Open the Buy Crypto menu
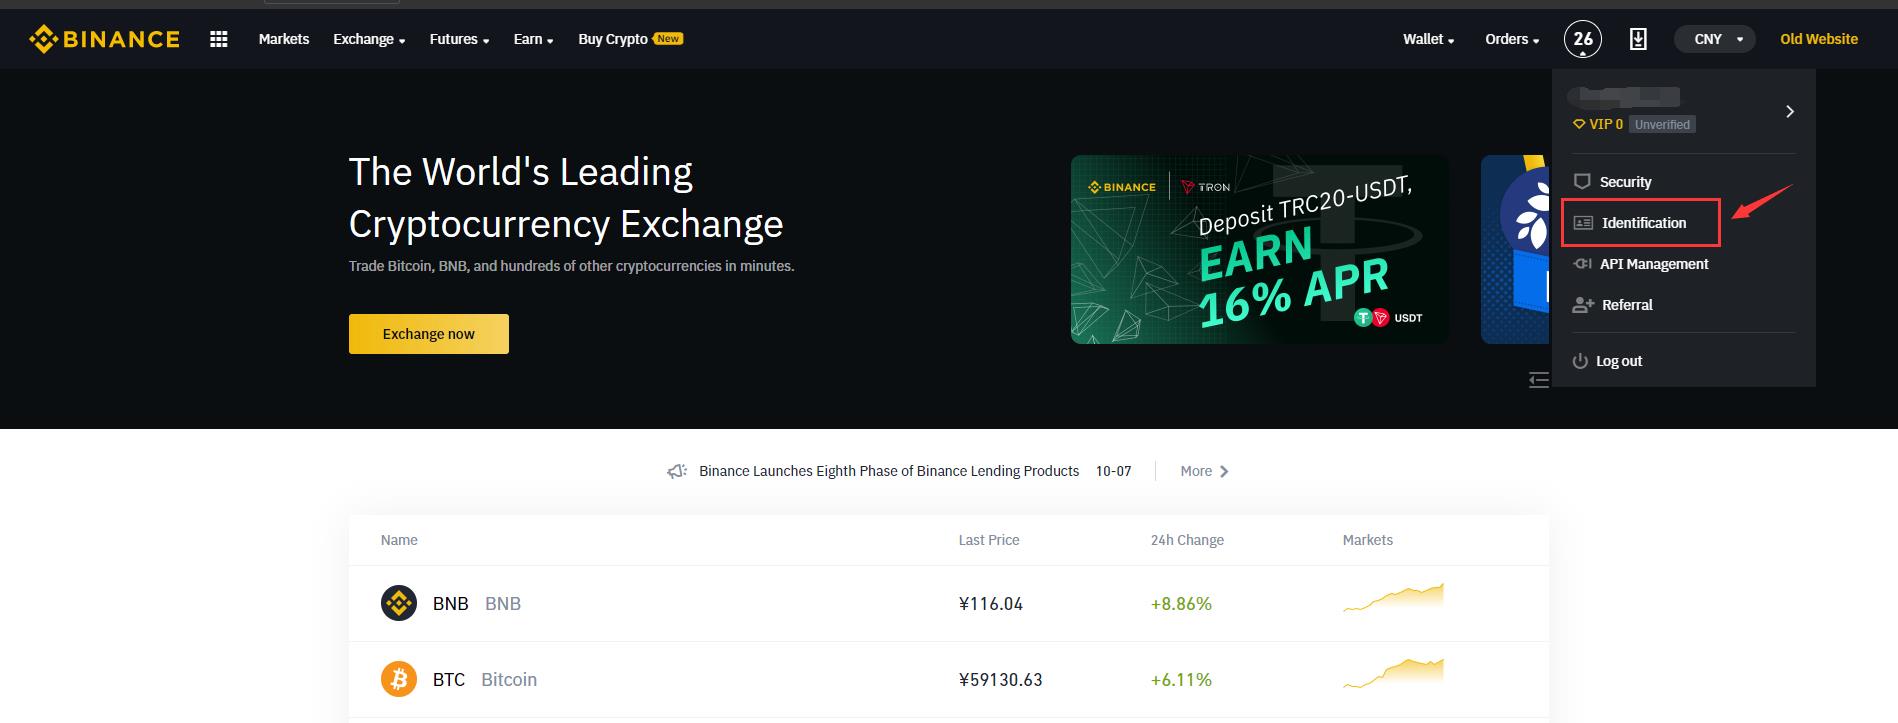 [613, 39]
